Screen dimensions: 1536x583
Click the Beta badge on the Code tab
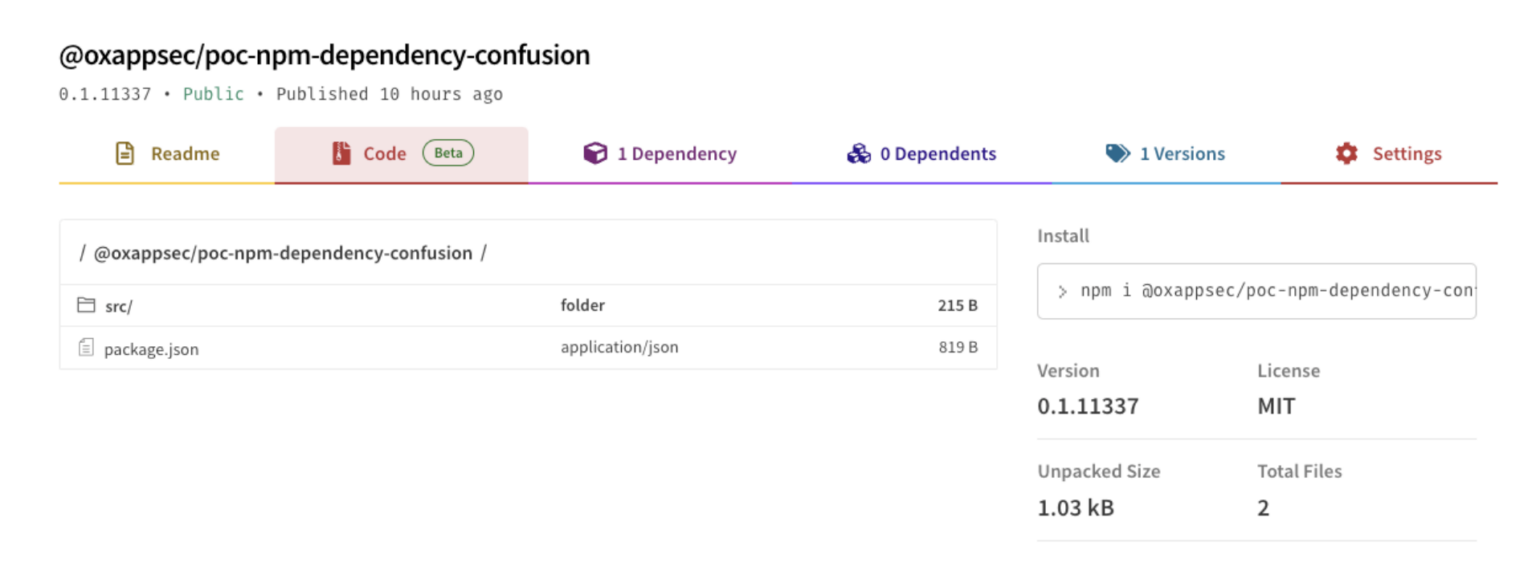pyautogui.click(x=447, y=153)
